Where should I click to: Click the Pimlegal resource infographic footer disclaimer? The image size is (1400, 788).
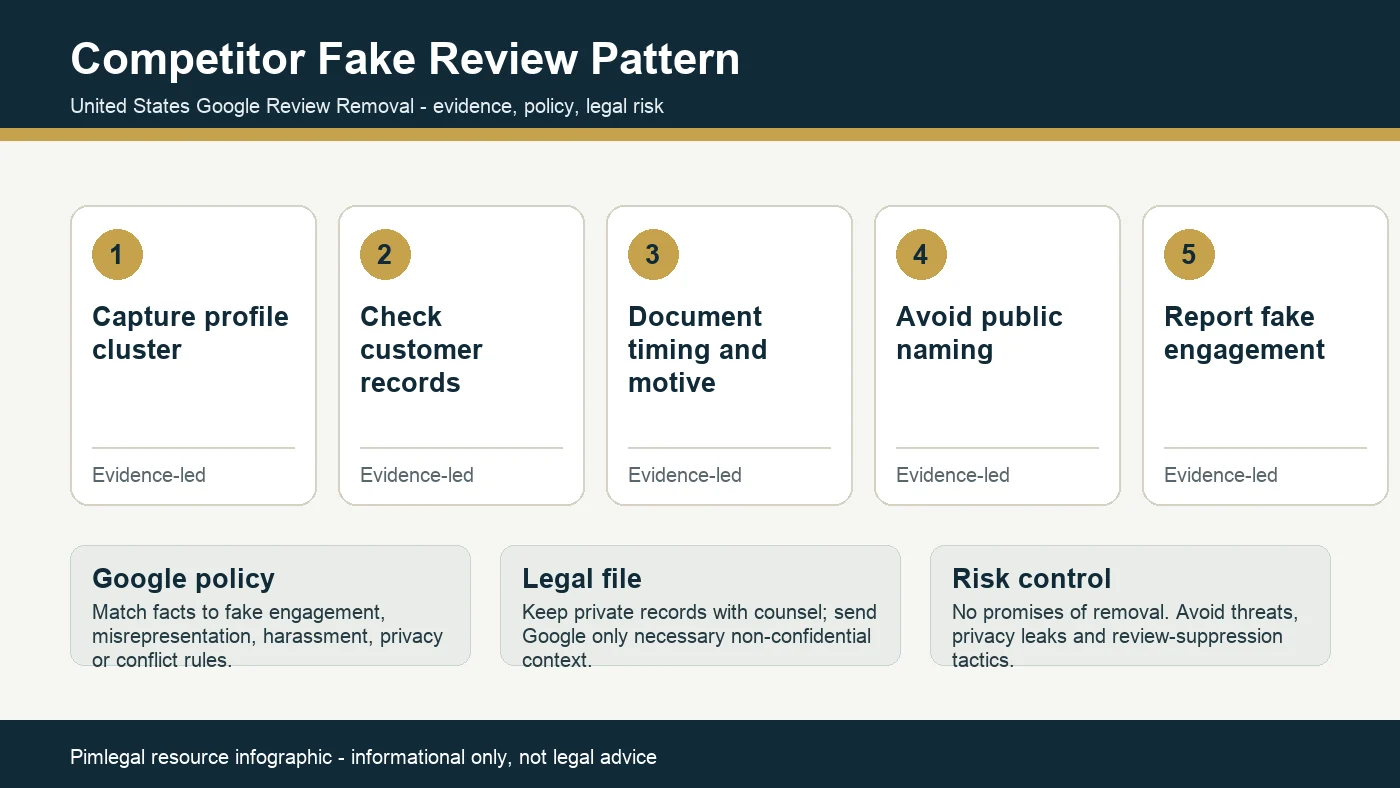point(363,757)
